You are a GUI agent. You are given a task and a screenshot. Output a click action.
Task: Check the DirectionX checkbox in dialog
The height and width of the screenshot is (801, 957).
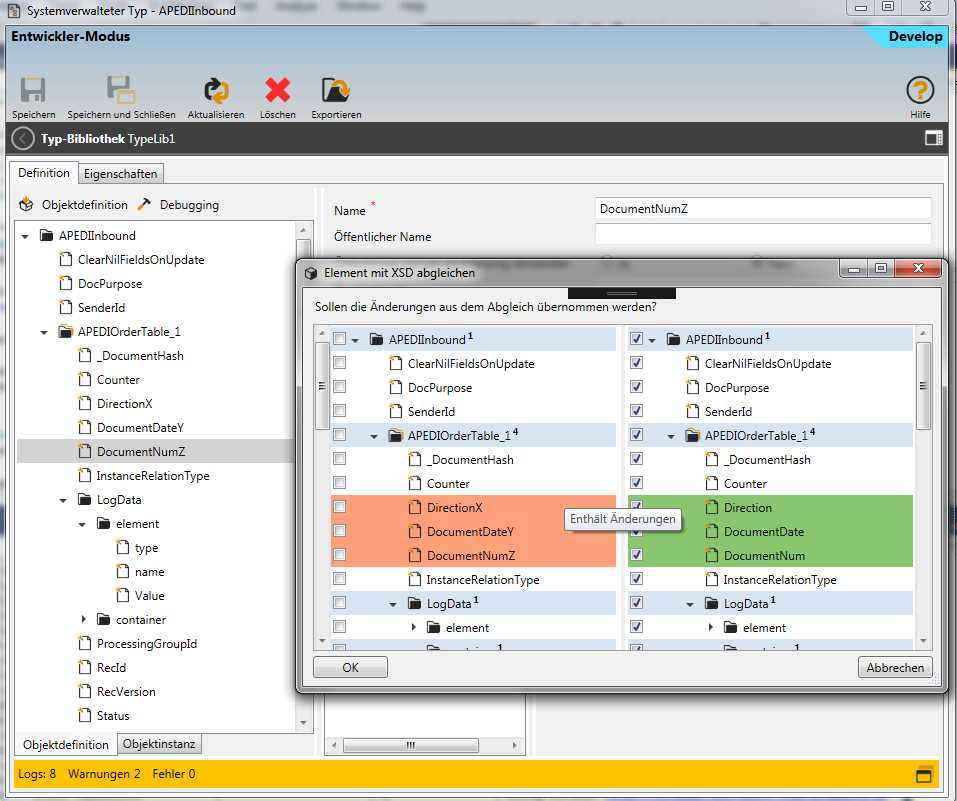tap(340, 507)
